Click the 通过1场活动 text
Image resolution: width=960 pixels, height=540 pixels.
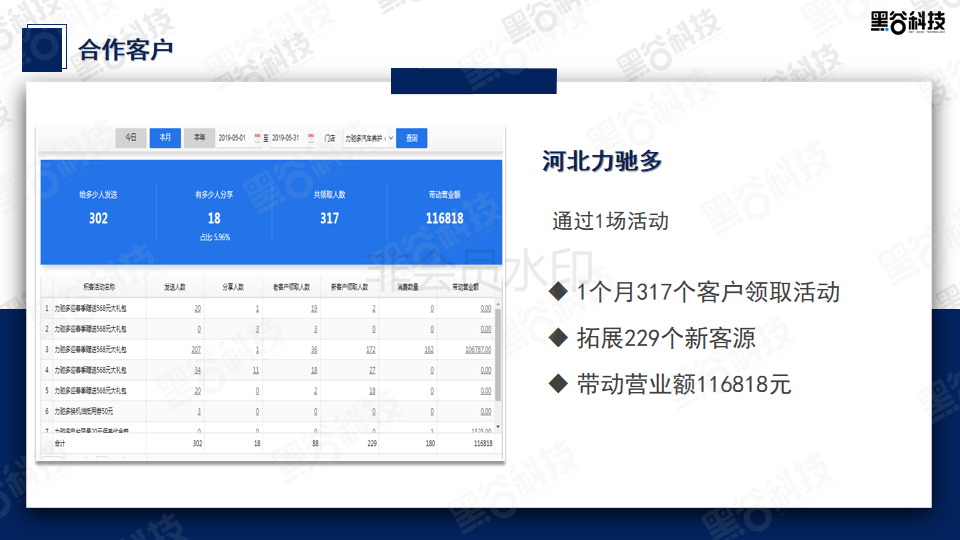pyautogui.click(x=610, y=221)
